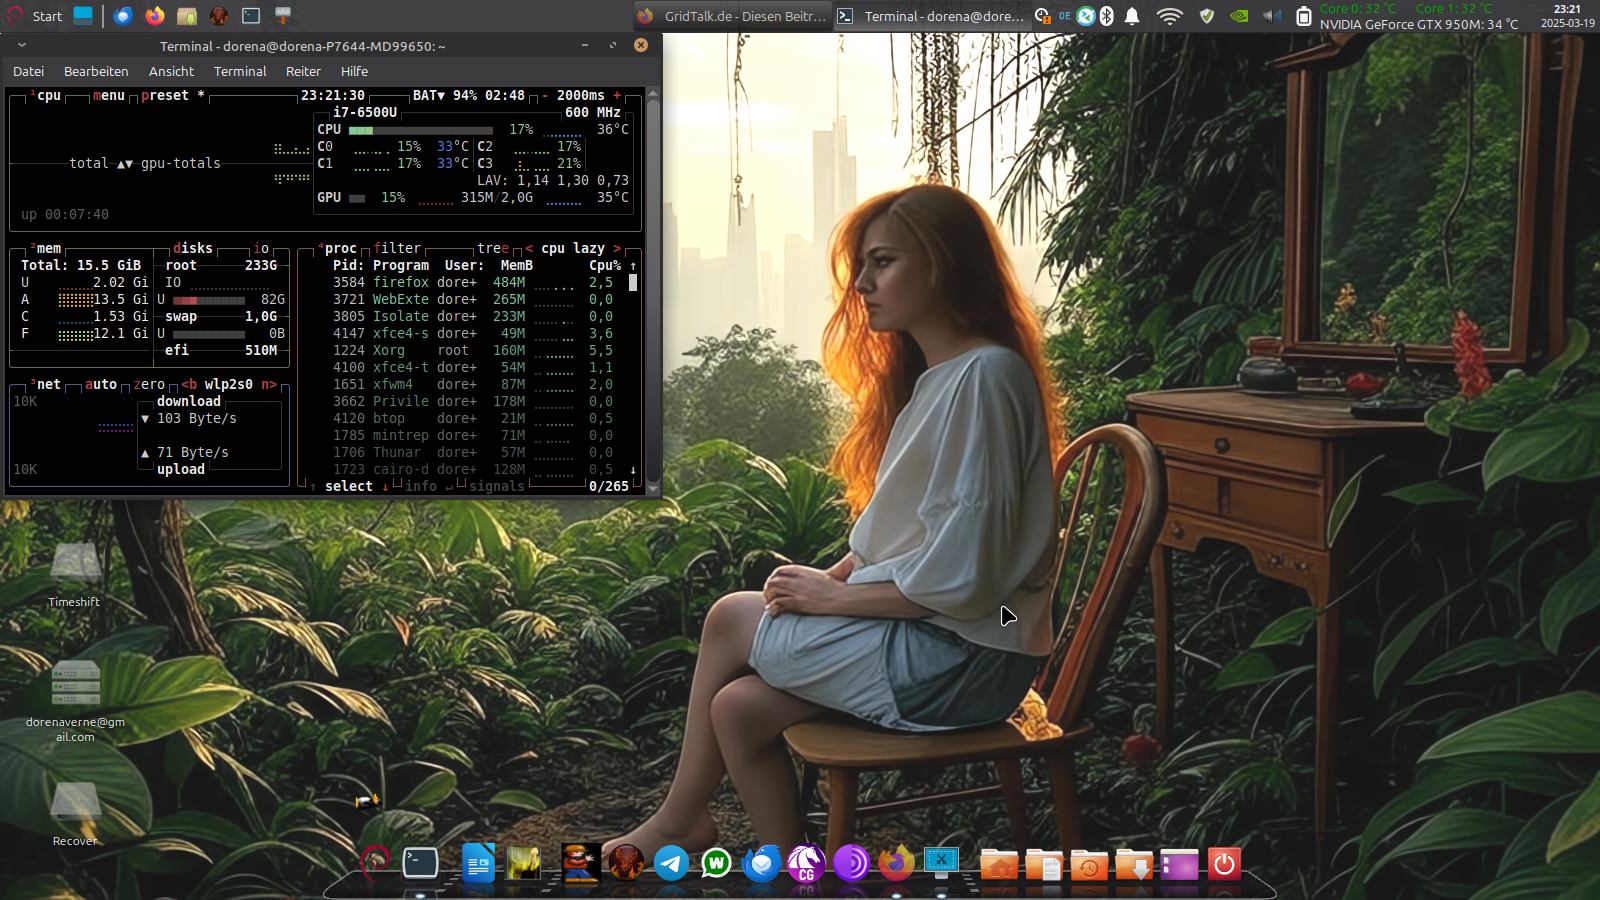Open the terminal window menu chevron
Screen dimensions: 1600x900
22,45
